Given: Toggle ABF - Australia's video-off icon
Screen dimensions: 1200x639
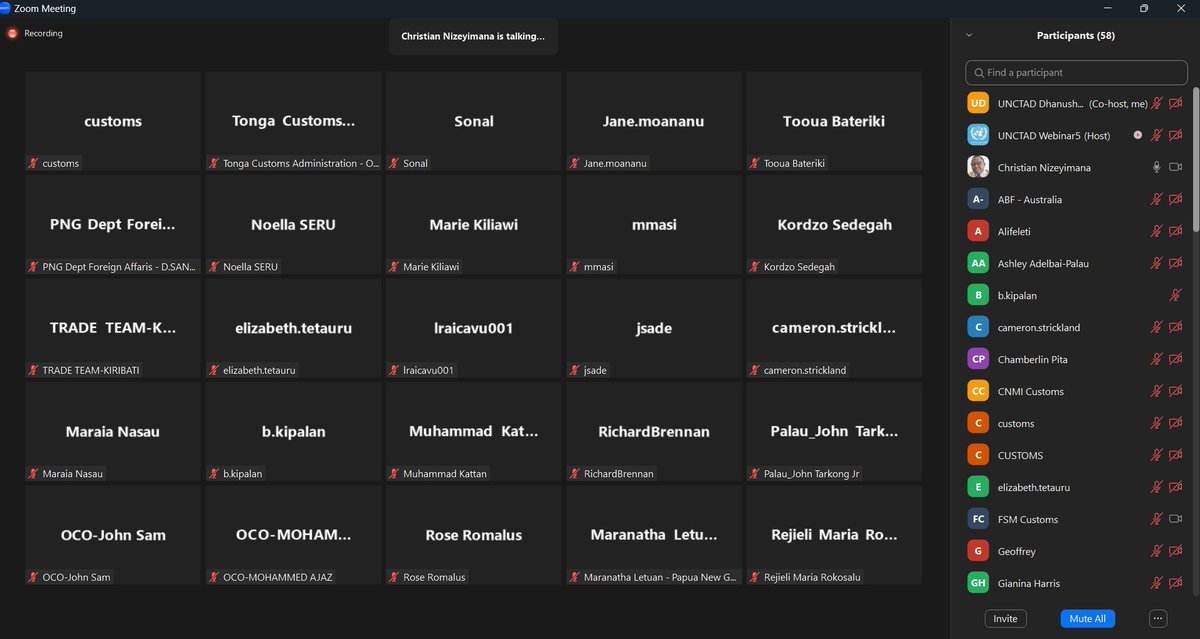Looking at the screenshot, I should [x=1176, y=199].
